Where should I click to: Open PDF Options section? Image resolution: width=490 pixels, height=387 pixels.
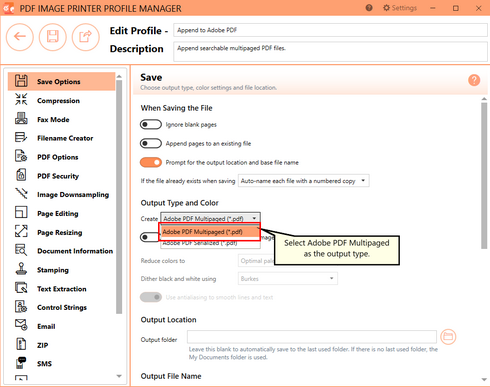pyautogui.click(x=61, y=157)
